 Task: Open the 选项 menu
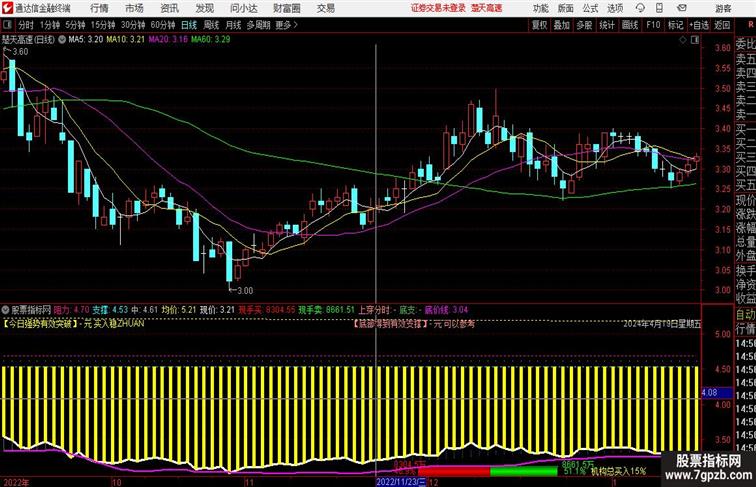click(615, 8)
